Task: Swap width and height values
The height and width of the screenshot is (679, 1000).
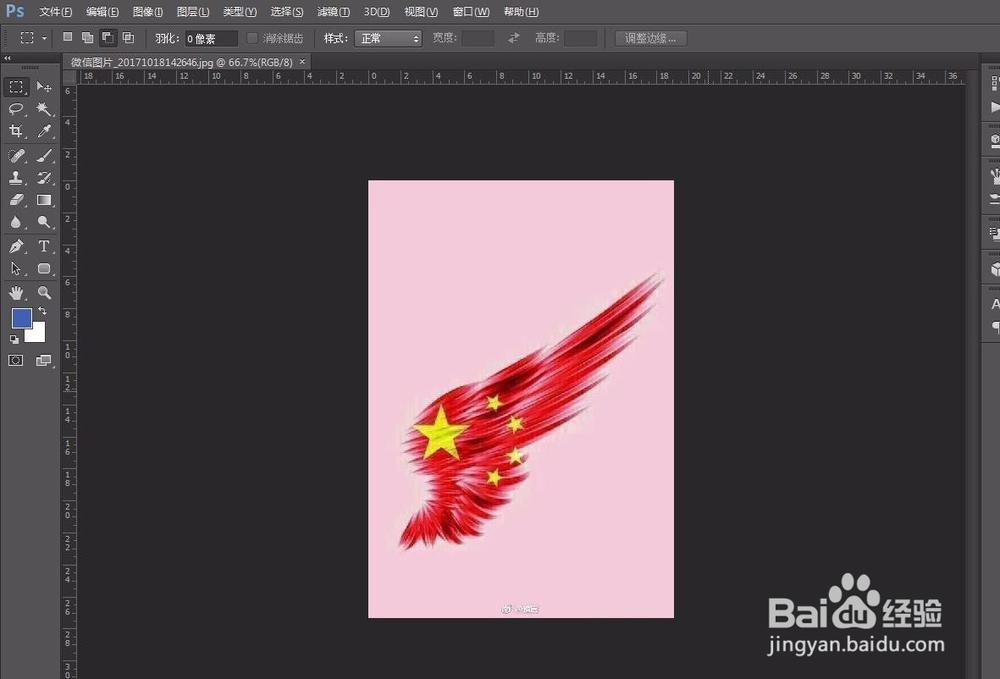Action: [514, 38]
